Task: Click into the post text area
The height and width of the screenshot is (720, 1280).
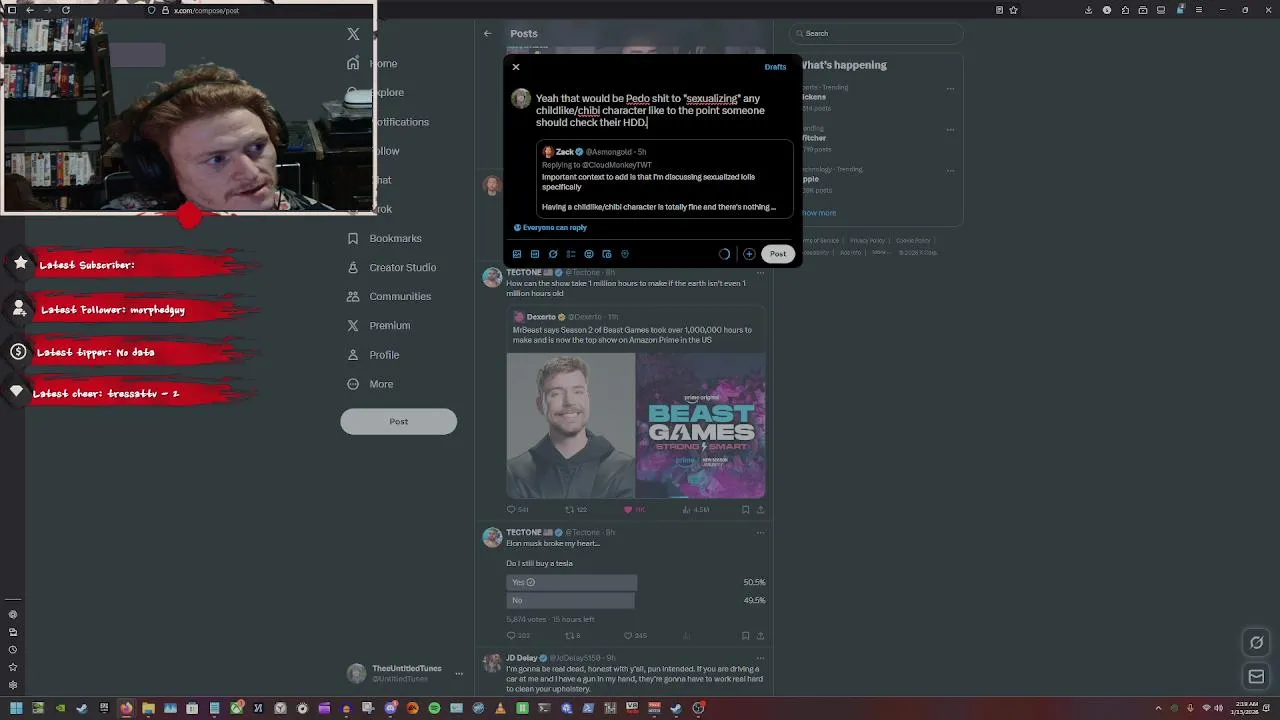Action: click(650, 110)
